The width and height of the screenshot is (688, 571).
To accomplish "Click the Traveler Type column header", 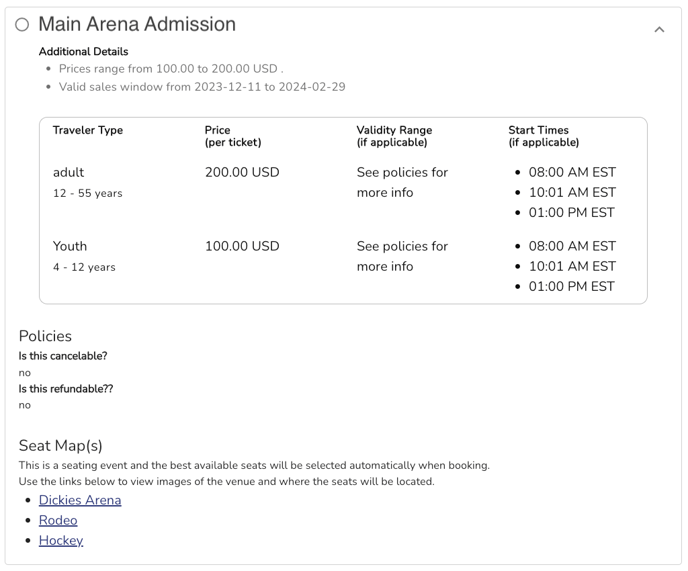I will click(88, 130).
